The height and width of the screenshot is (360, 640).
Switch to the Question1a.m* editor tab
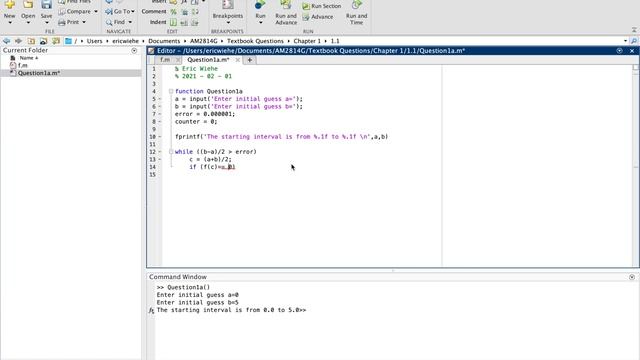tap(208, 60)
